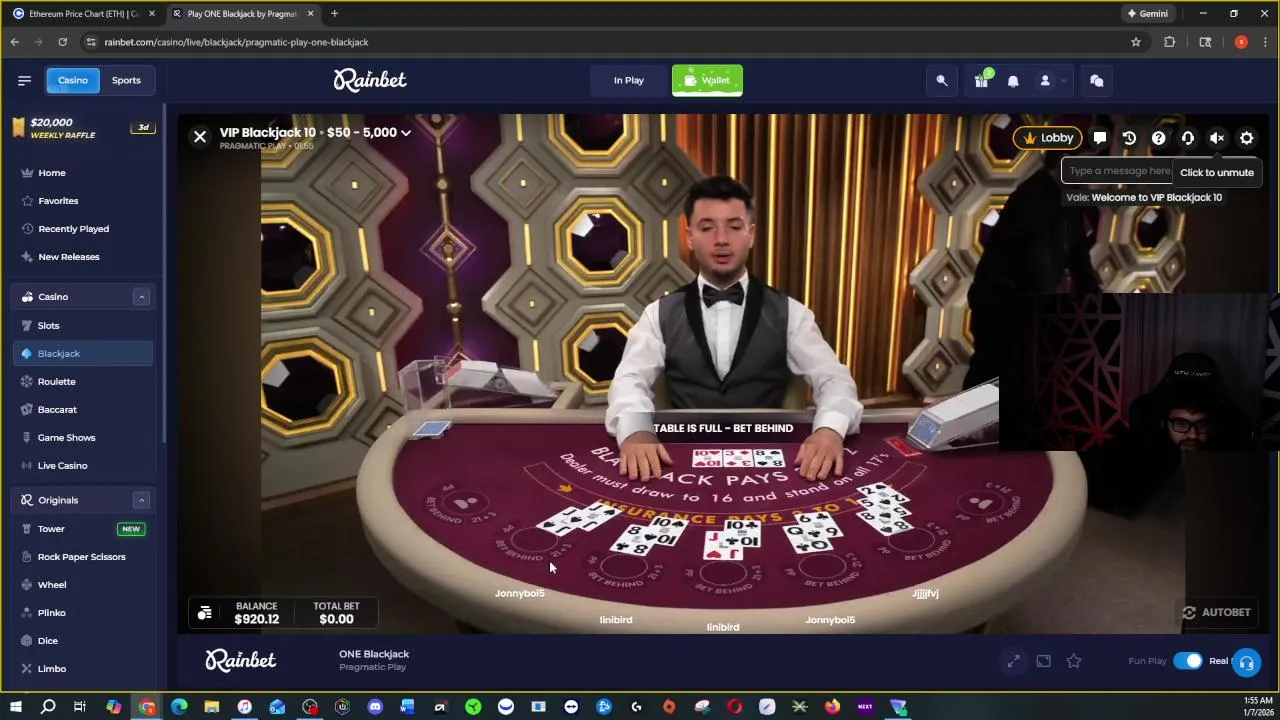Toggle the in-game chat panel icon
This screenshot has height=720, width=1280.
1100,138
